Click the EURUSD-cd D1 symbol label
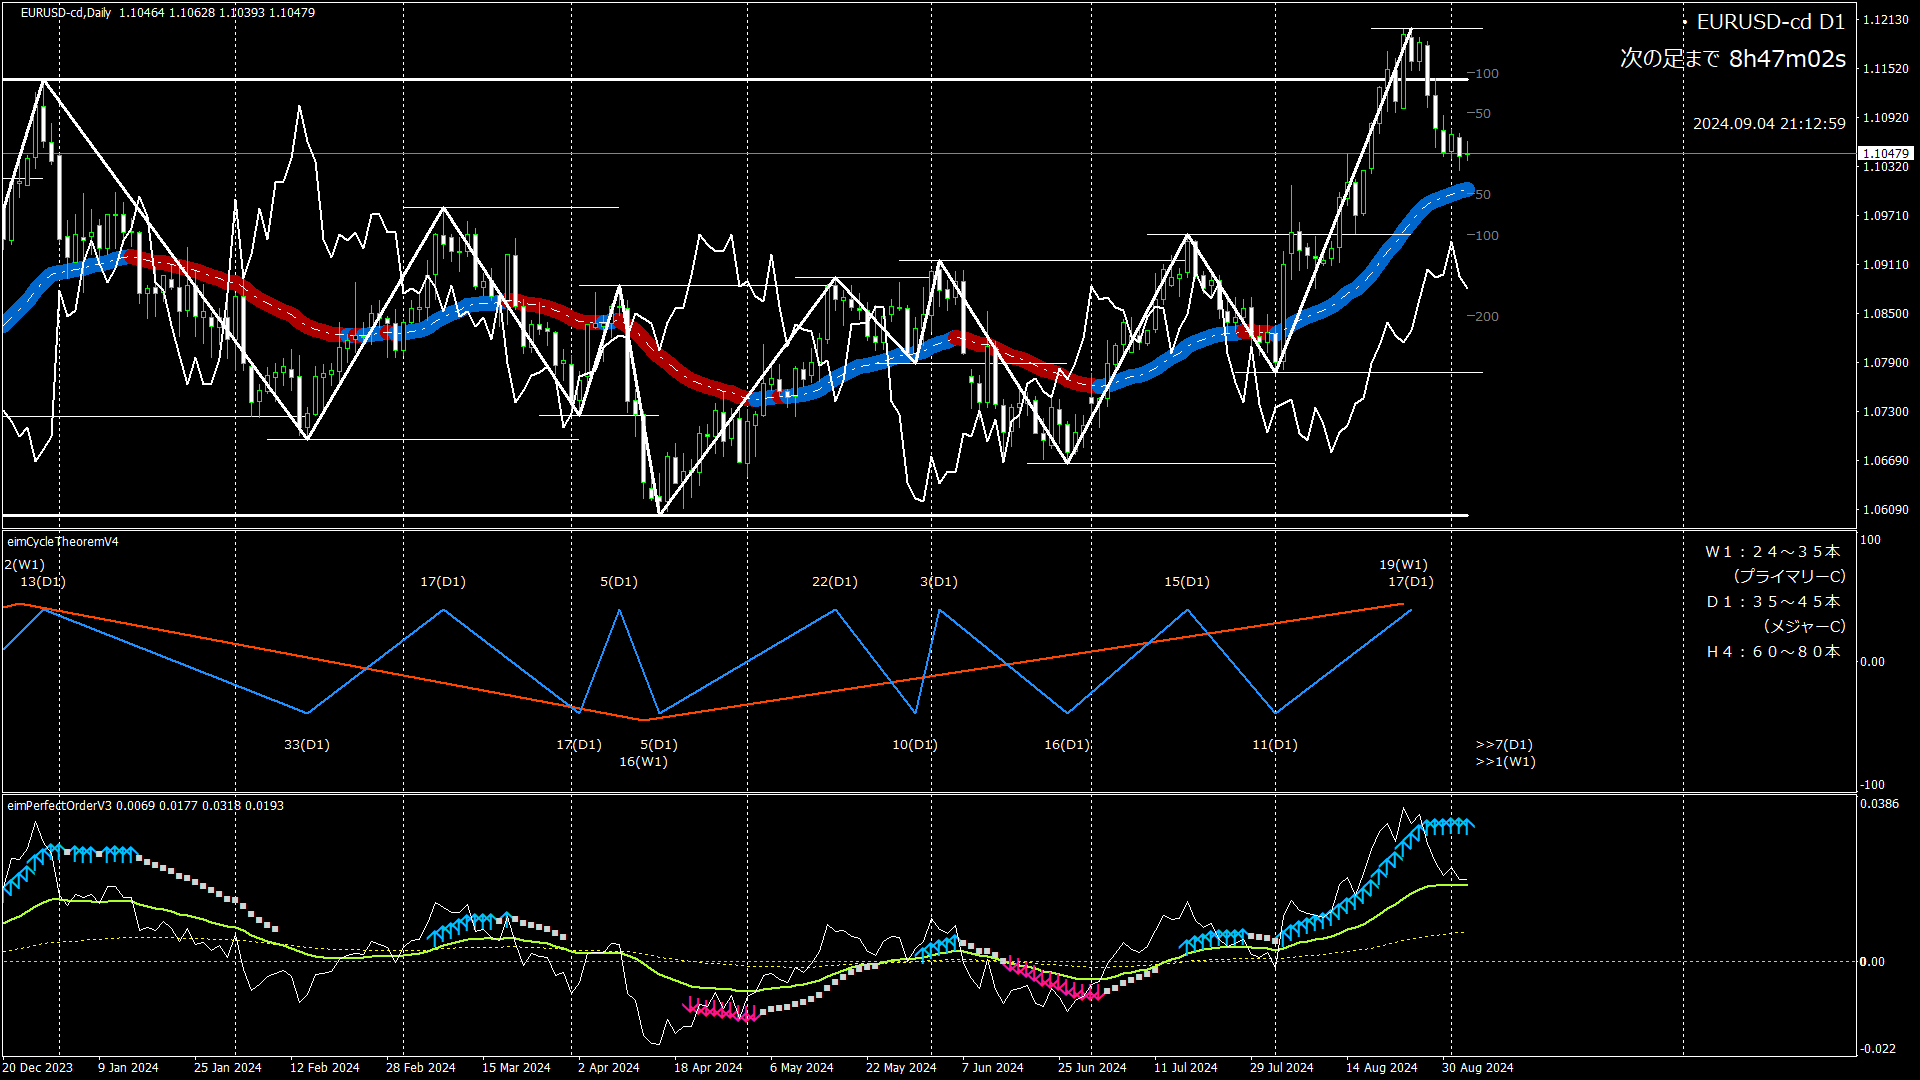 [x=1770, y=22]
